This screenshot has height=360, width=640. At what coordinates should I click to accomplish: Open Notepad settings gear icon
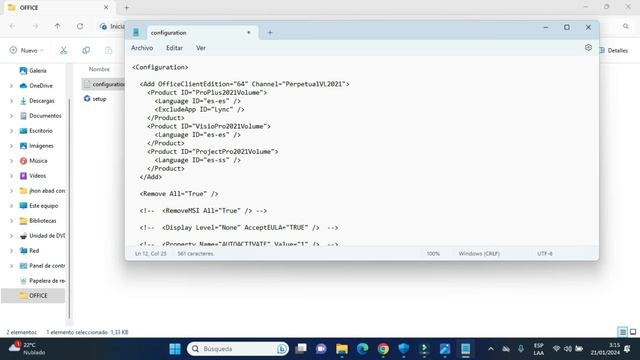tap(588, 48)
